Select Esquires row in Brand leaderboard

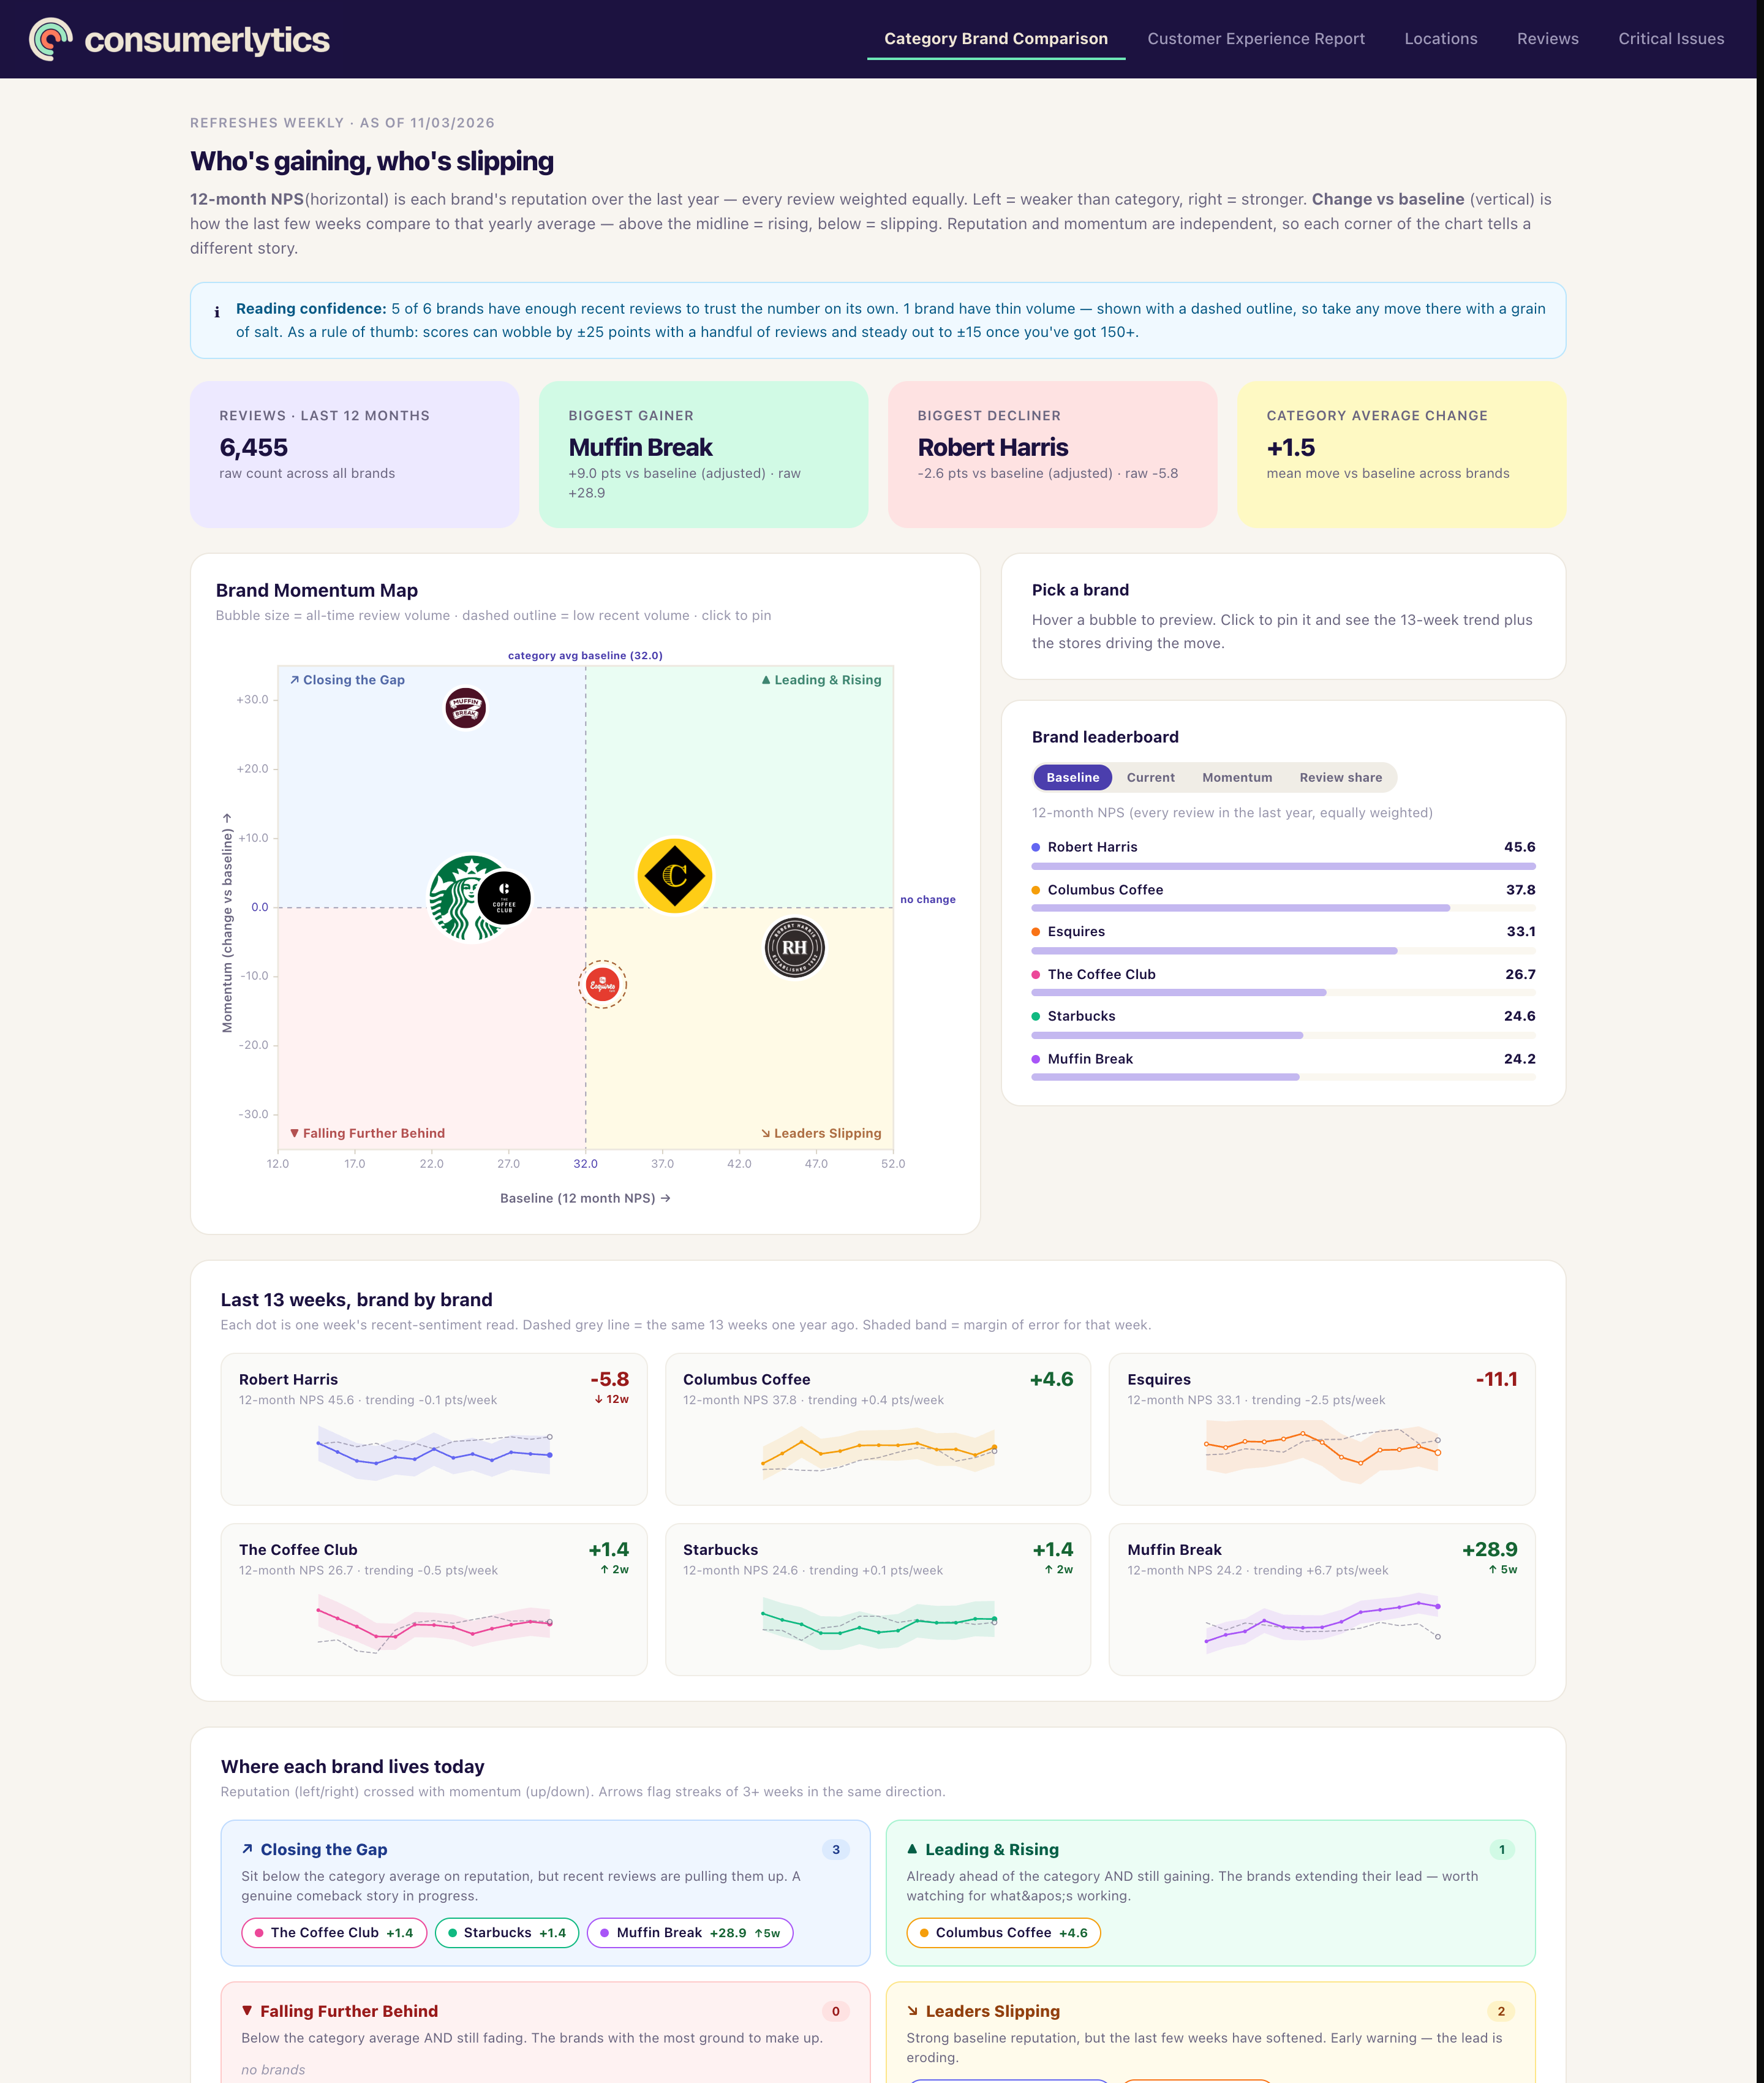[1283, 940]
